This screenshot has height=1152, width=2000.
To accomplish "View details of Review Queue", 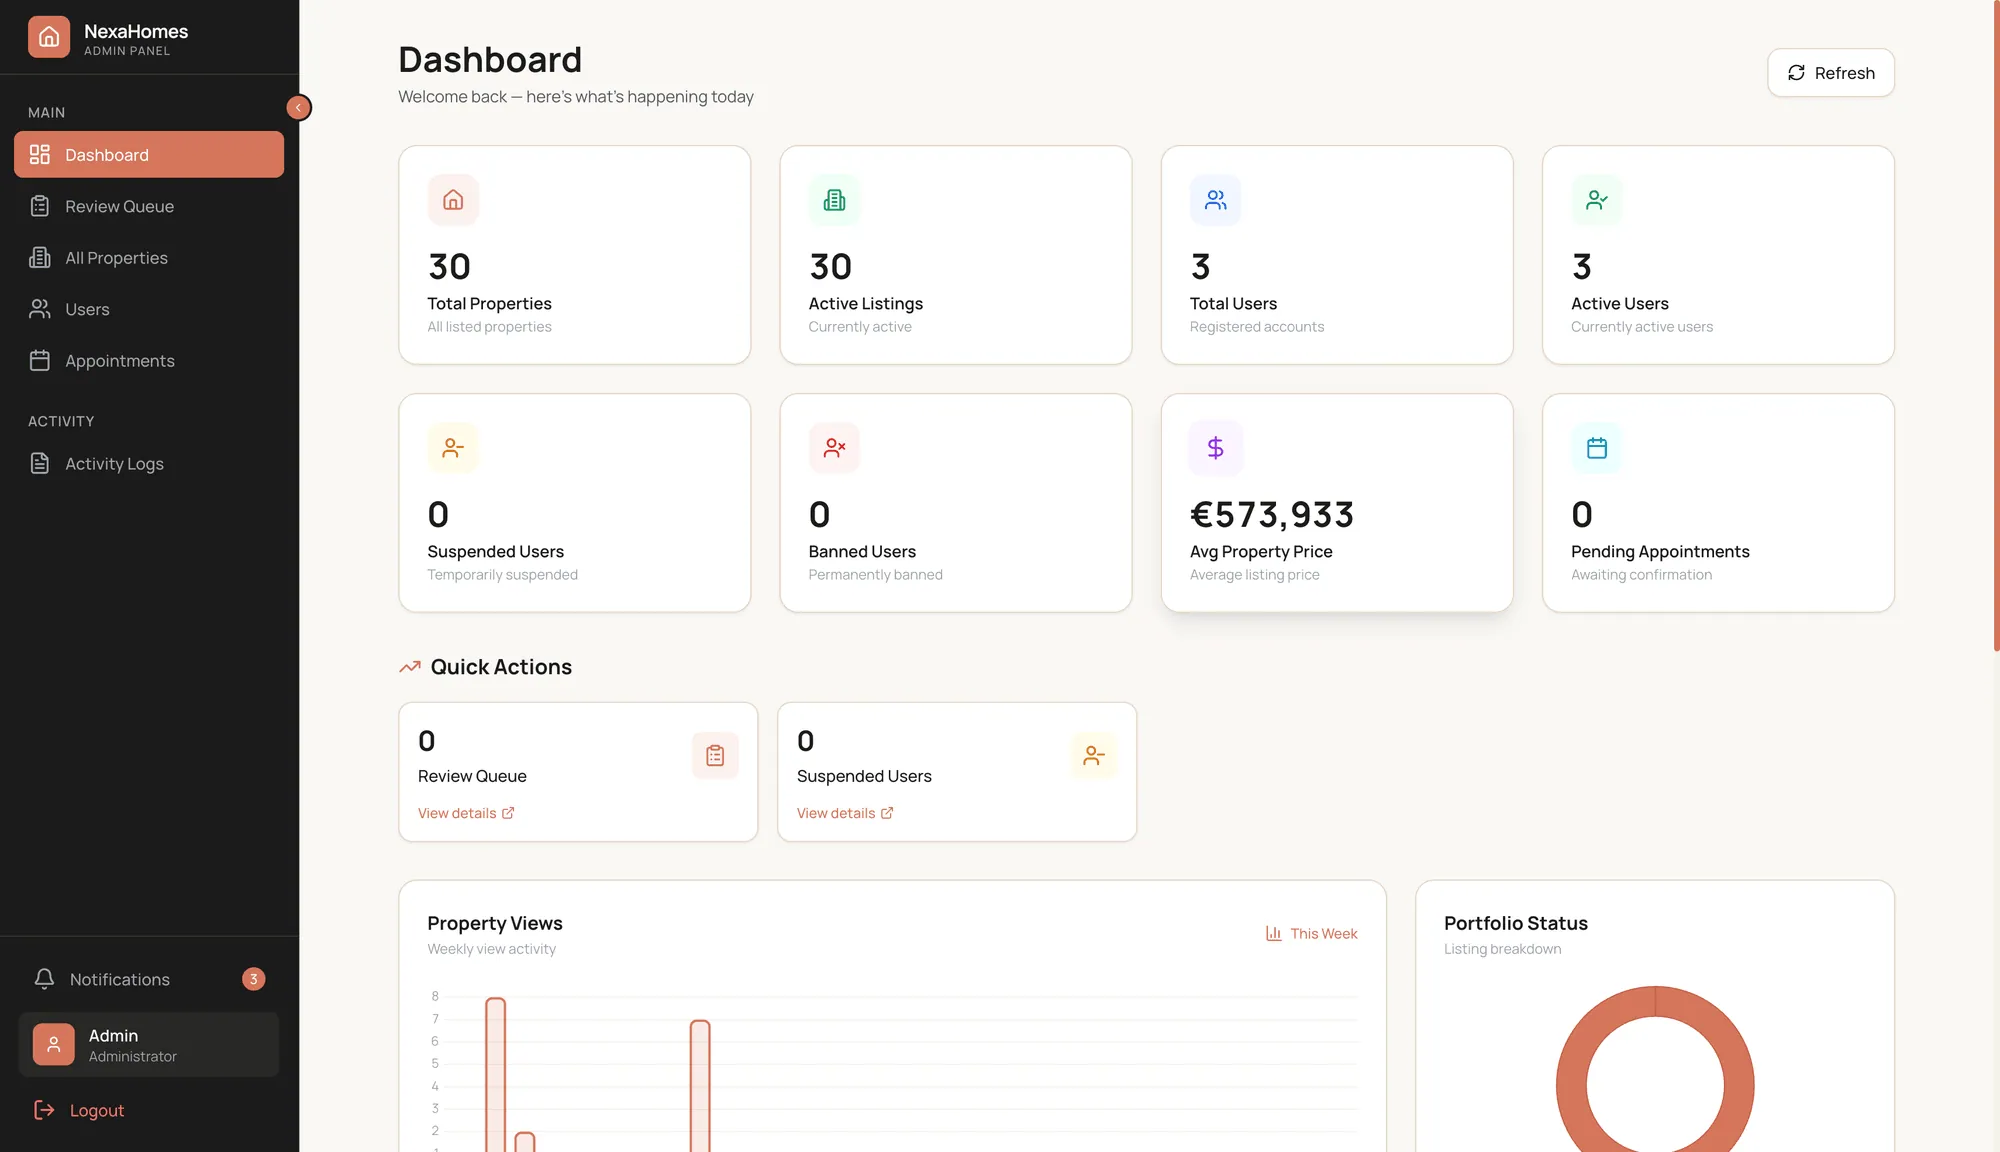I will tap(466, 813).
